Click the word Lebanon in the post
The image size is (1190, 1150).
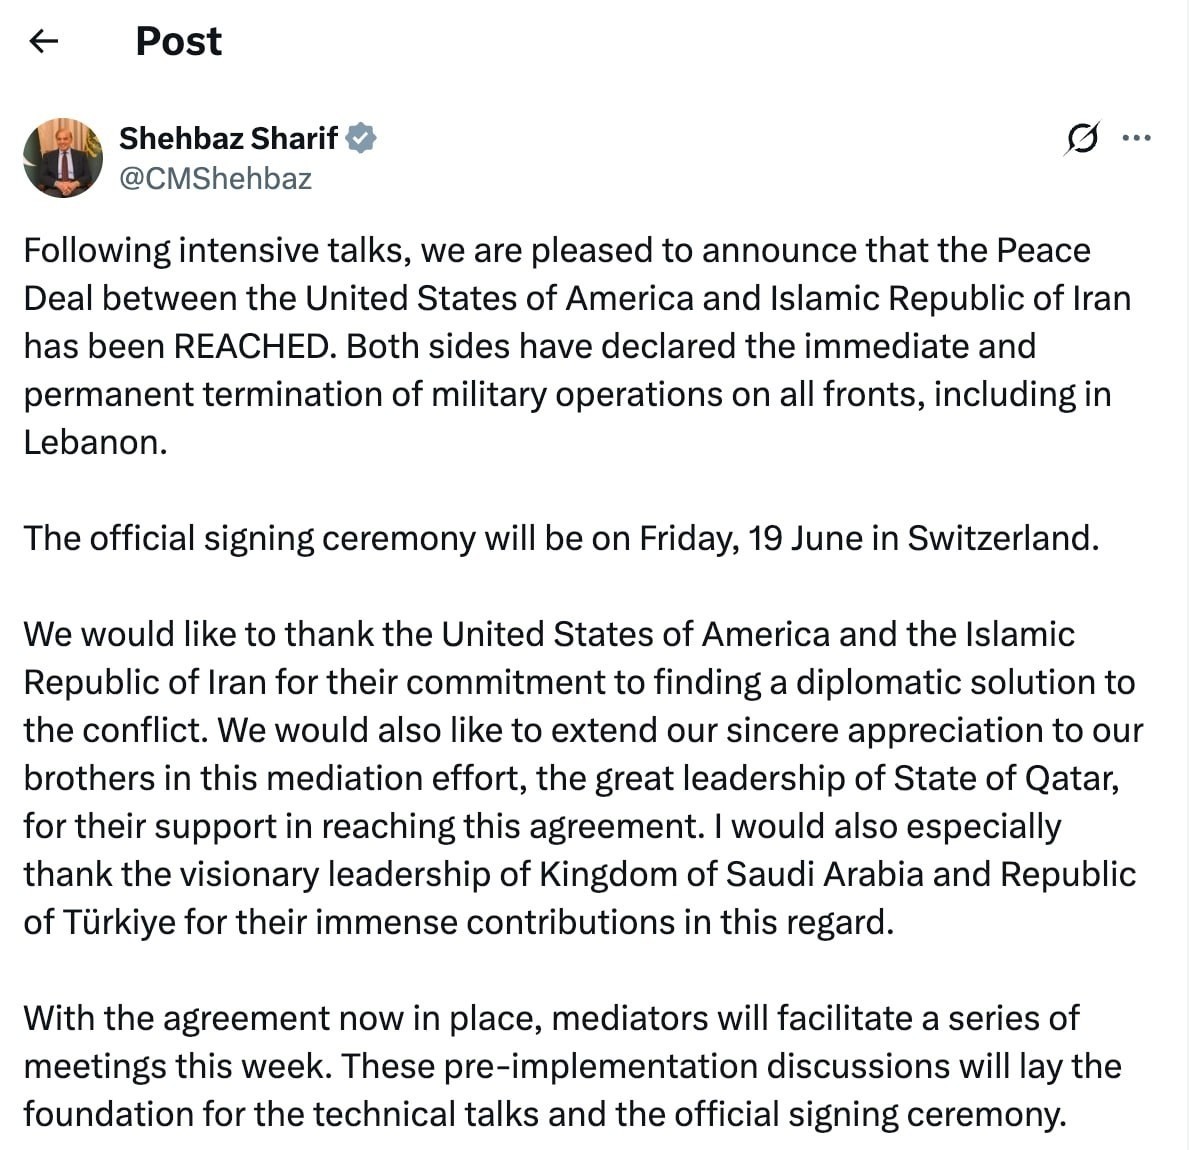coord(95,443)
